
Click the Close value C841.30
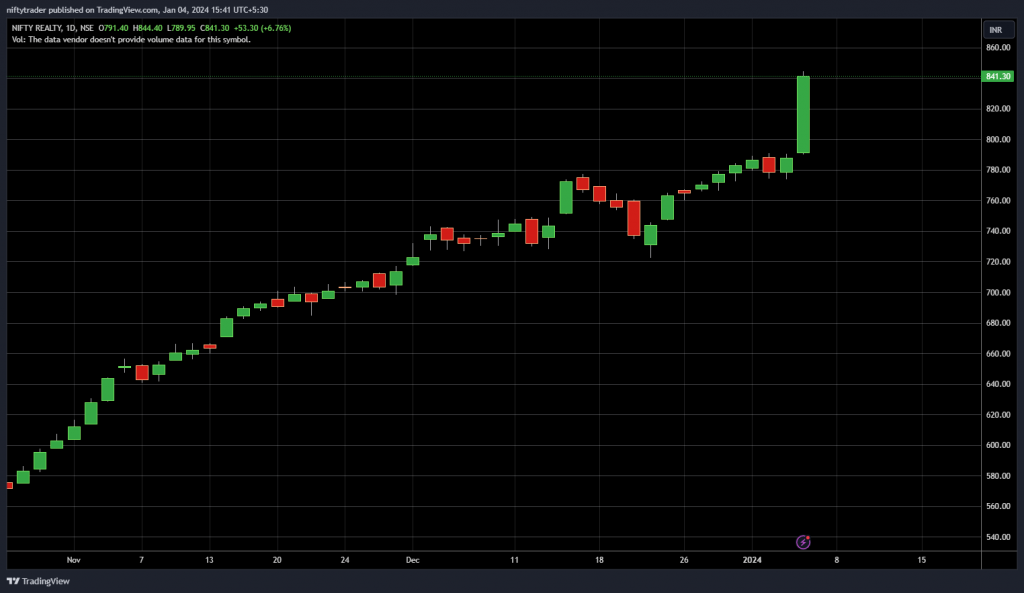pos(214,28)
